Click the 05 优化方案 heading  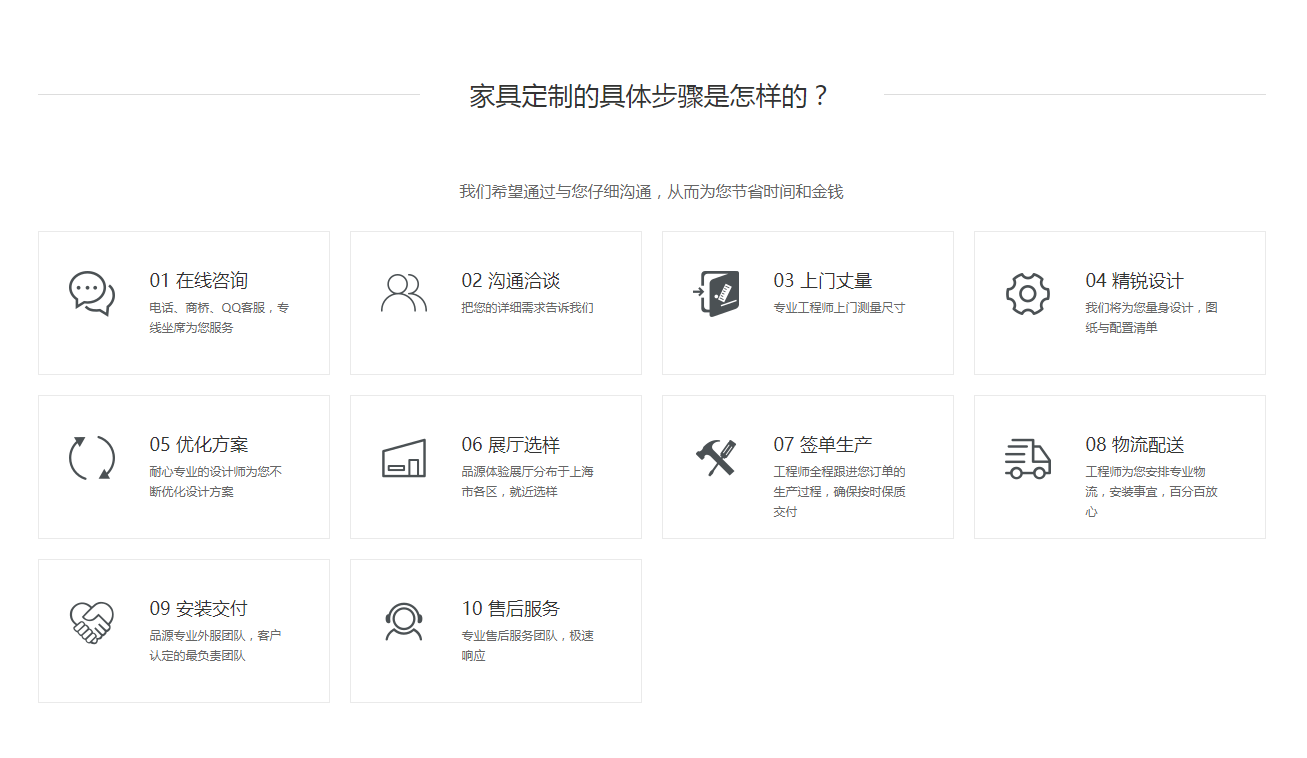click(x=199, y=445)
